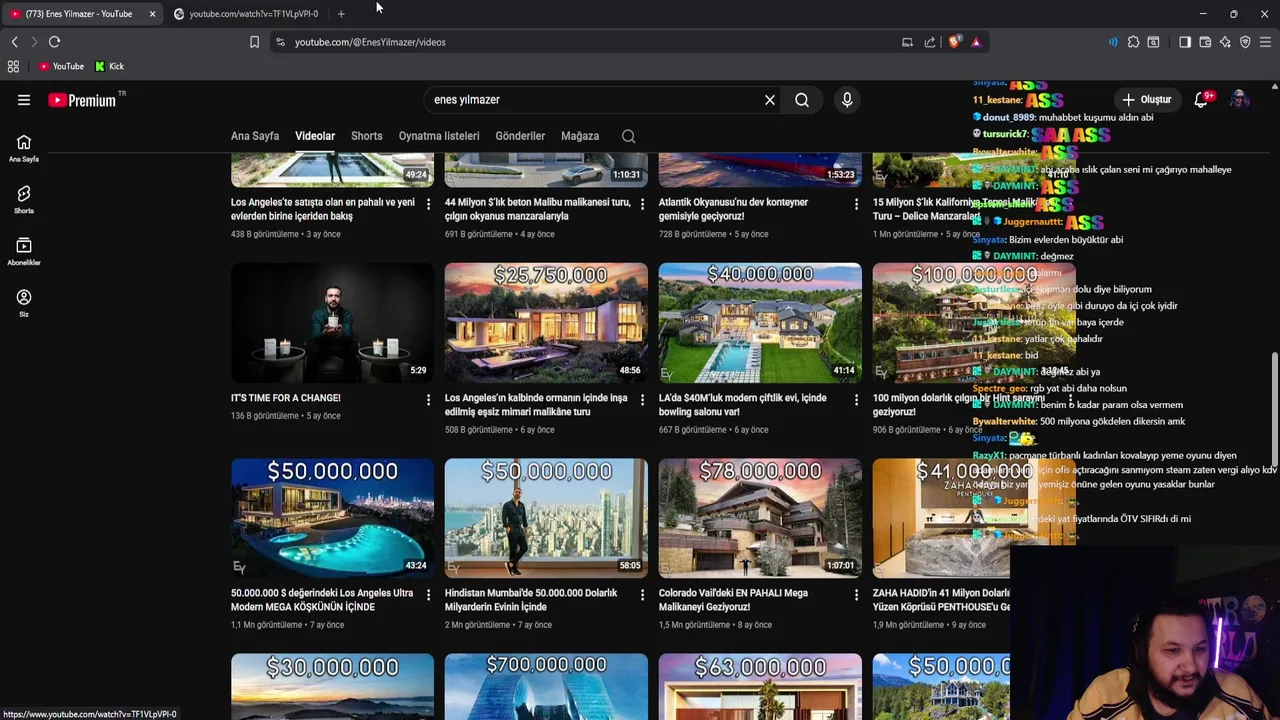Switch to the channel Ana Sayfa tab

click(x=255, y=136)
